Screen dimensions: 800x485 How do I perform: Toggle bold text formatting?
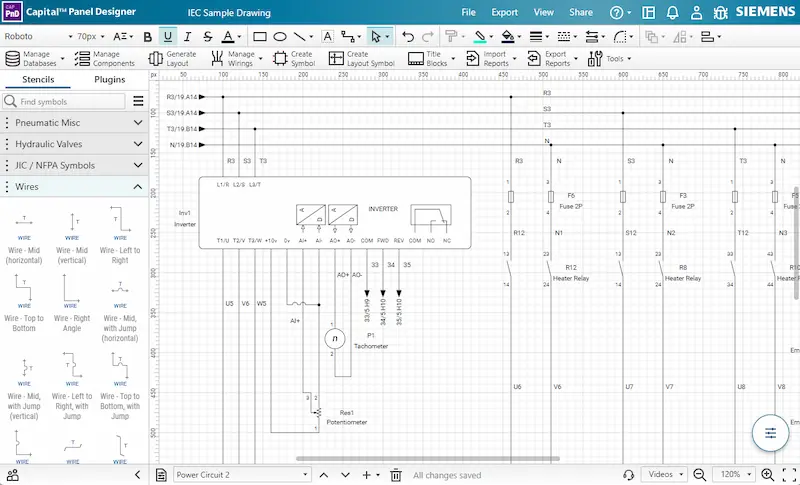click(148, 36)
